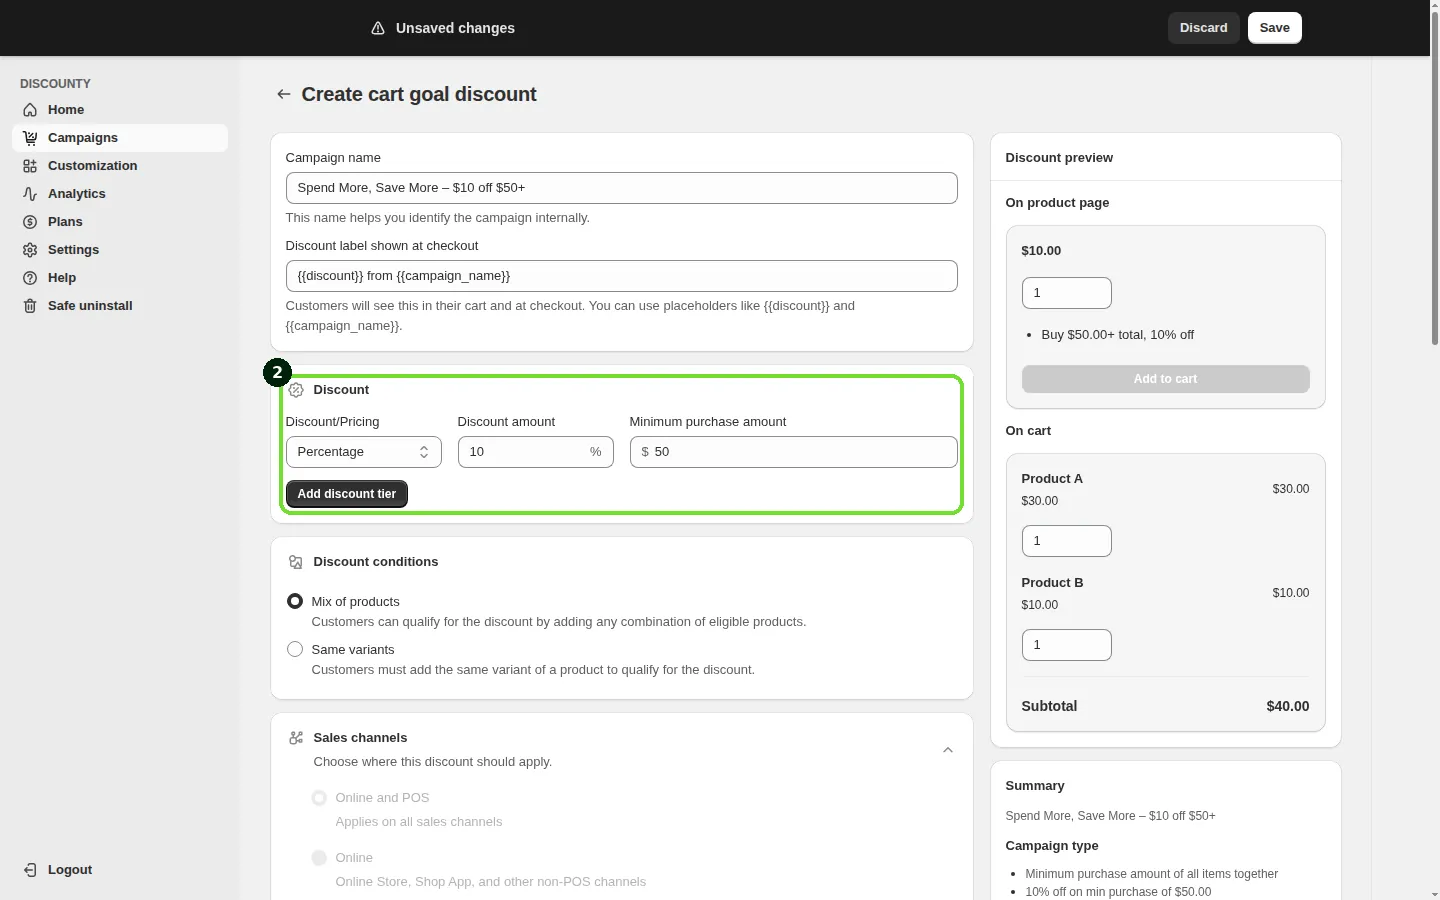
Task: Select the Mix of products radio option
Action: 295,601
